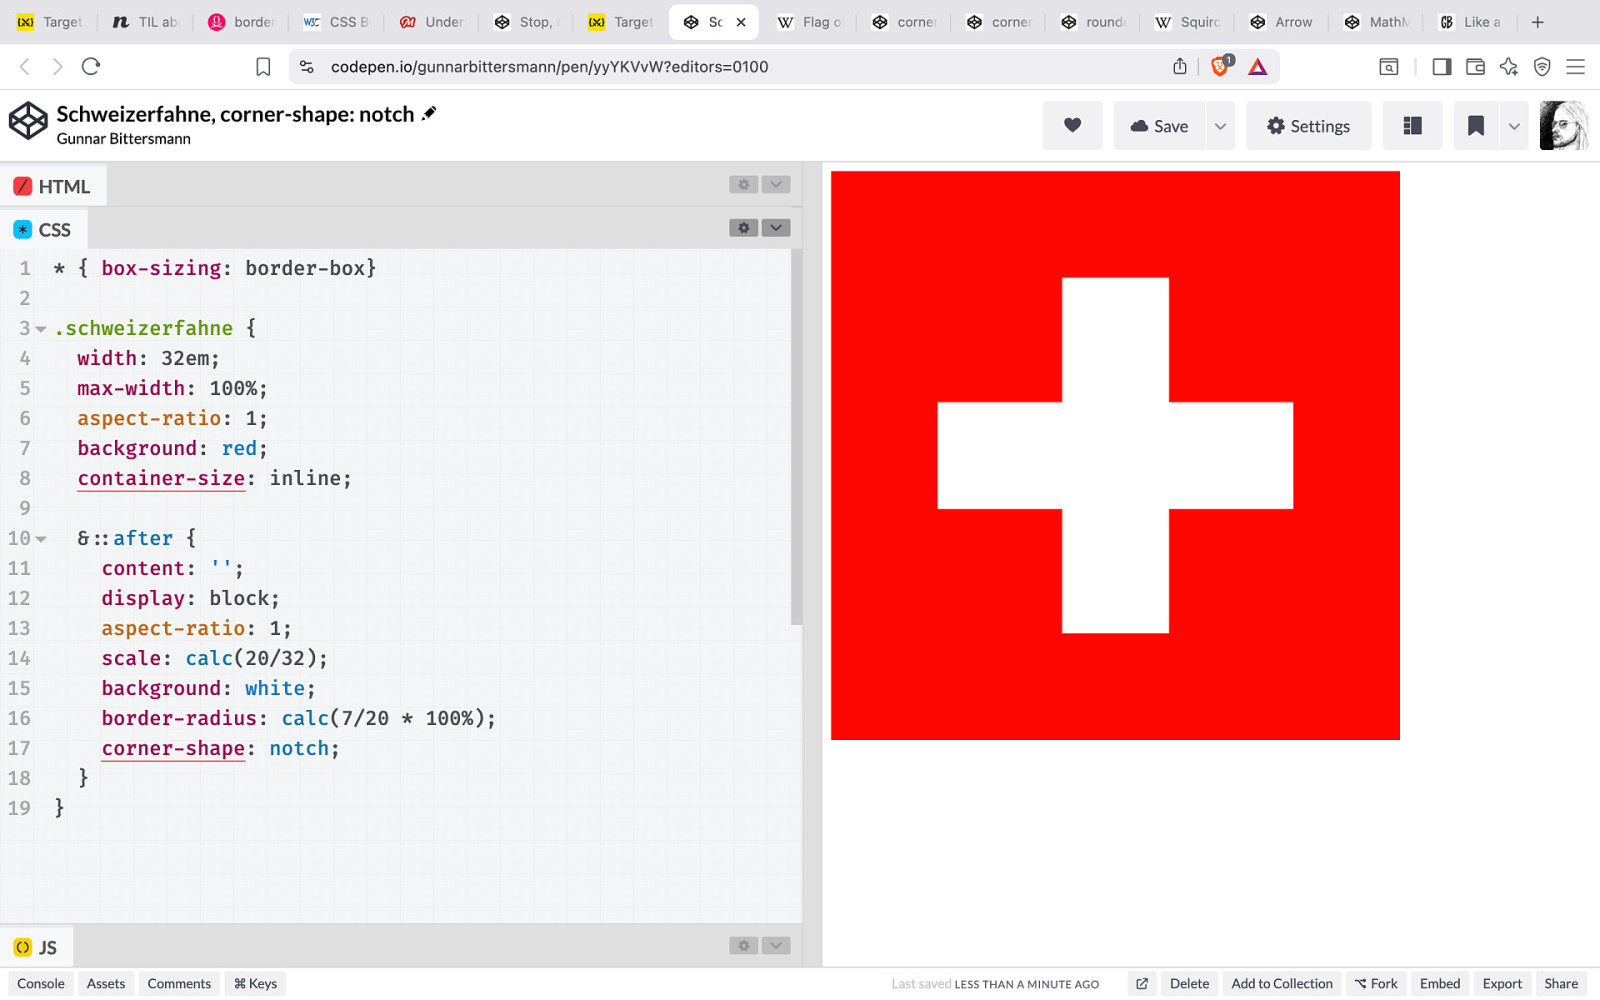This screenshot has height=1000, width=1600.
Task: Switch to the Arrow browser tab
Action: point(1282,22)
